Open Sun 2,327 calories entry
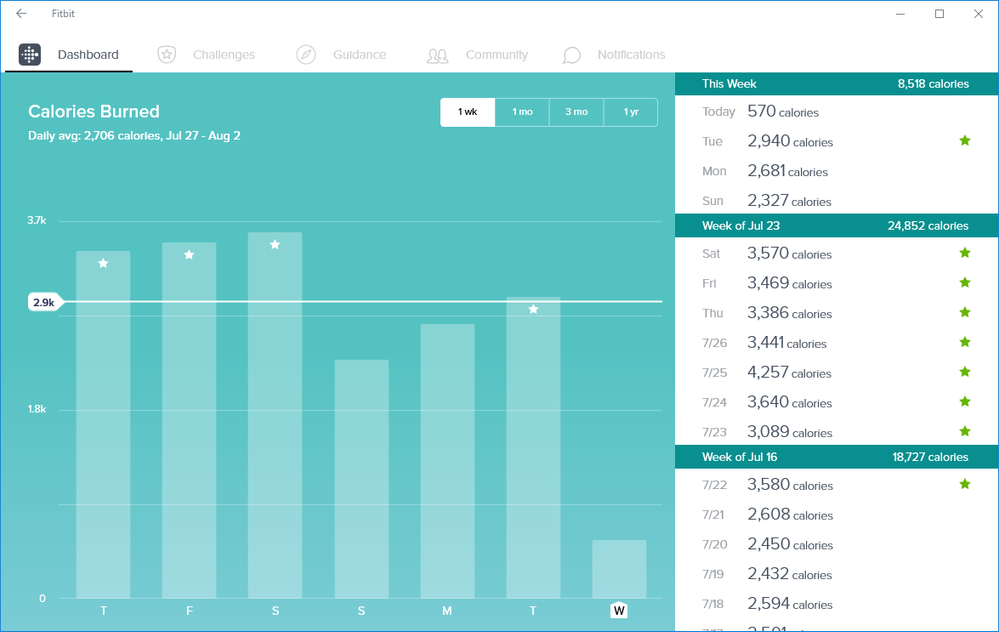The height and width of the screenshot is (632, 999). tap(837, 201)
